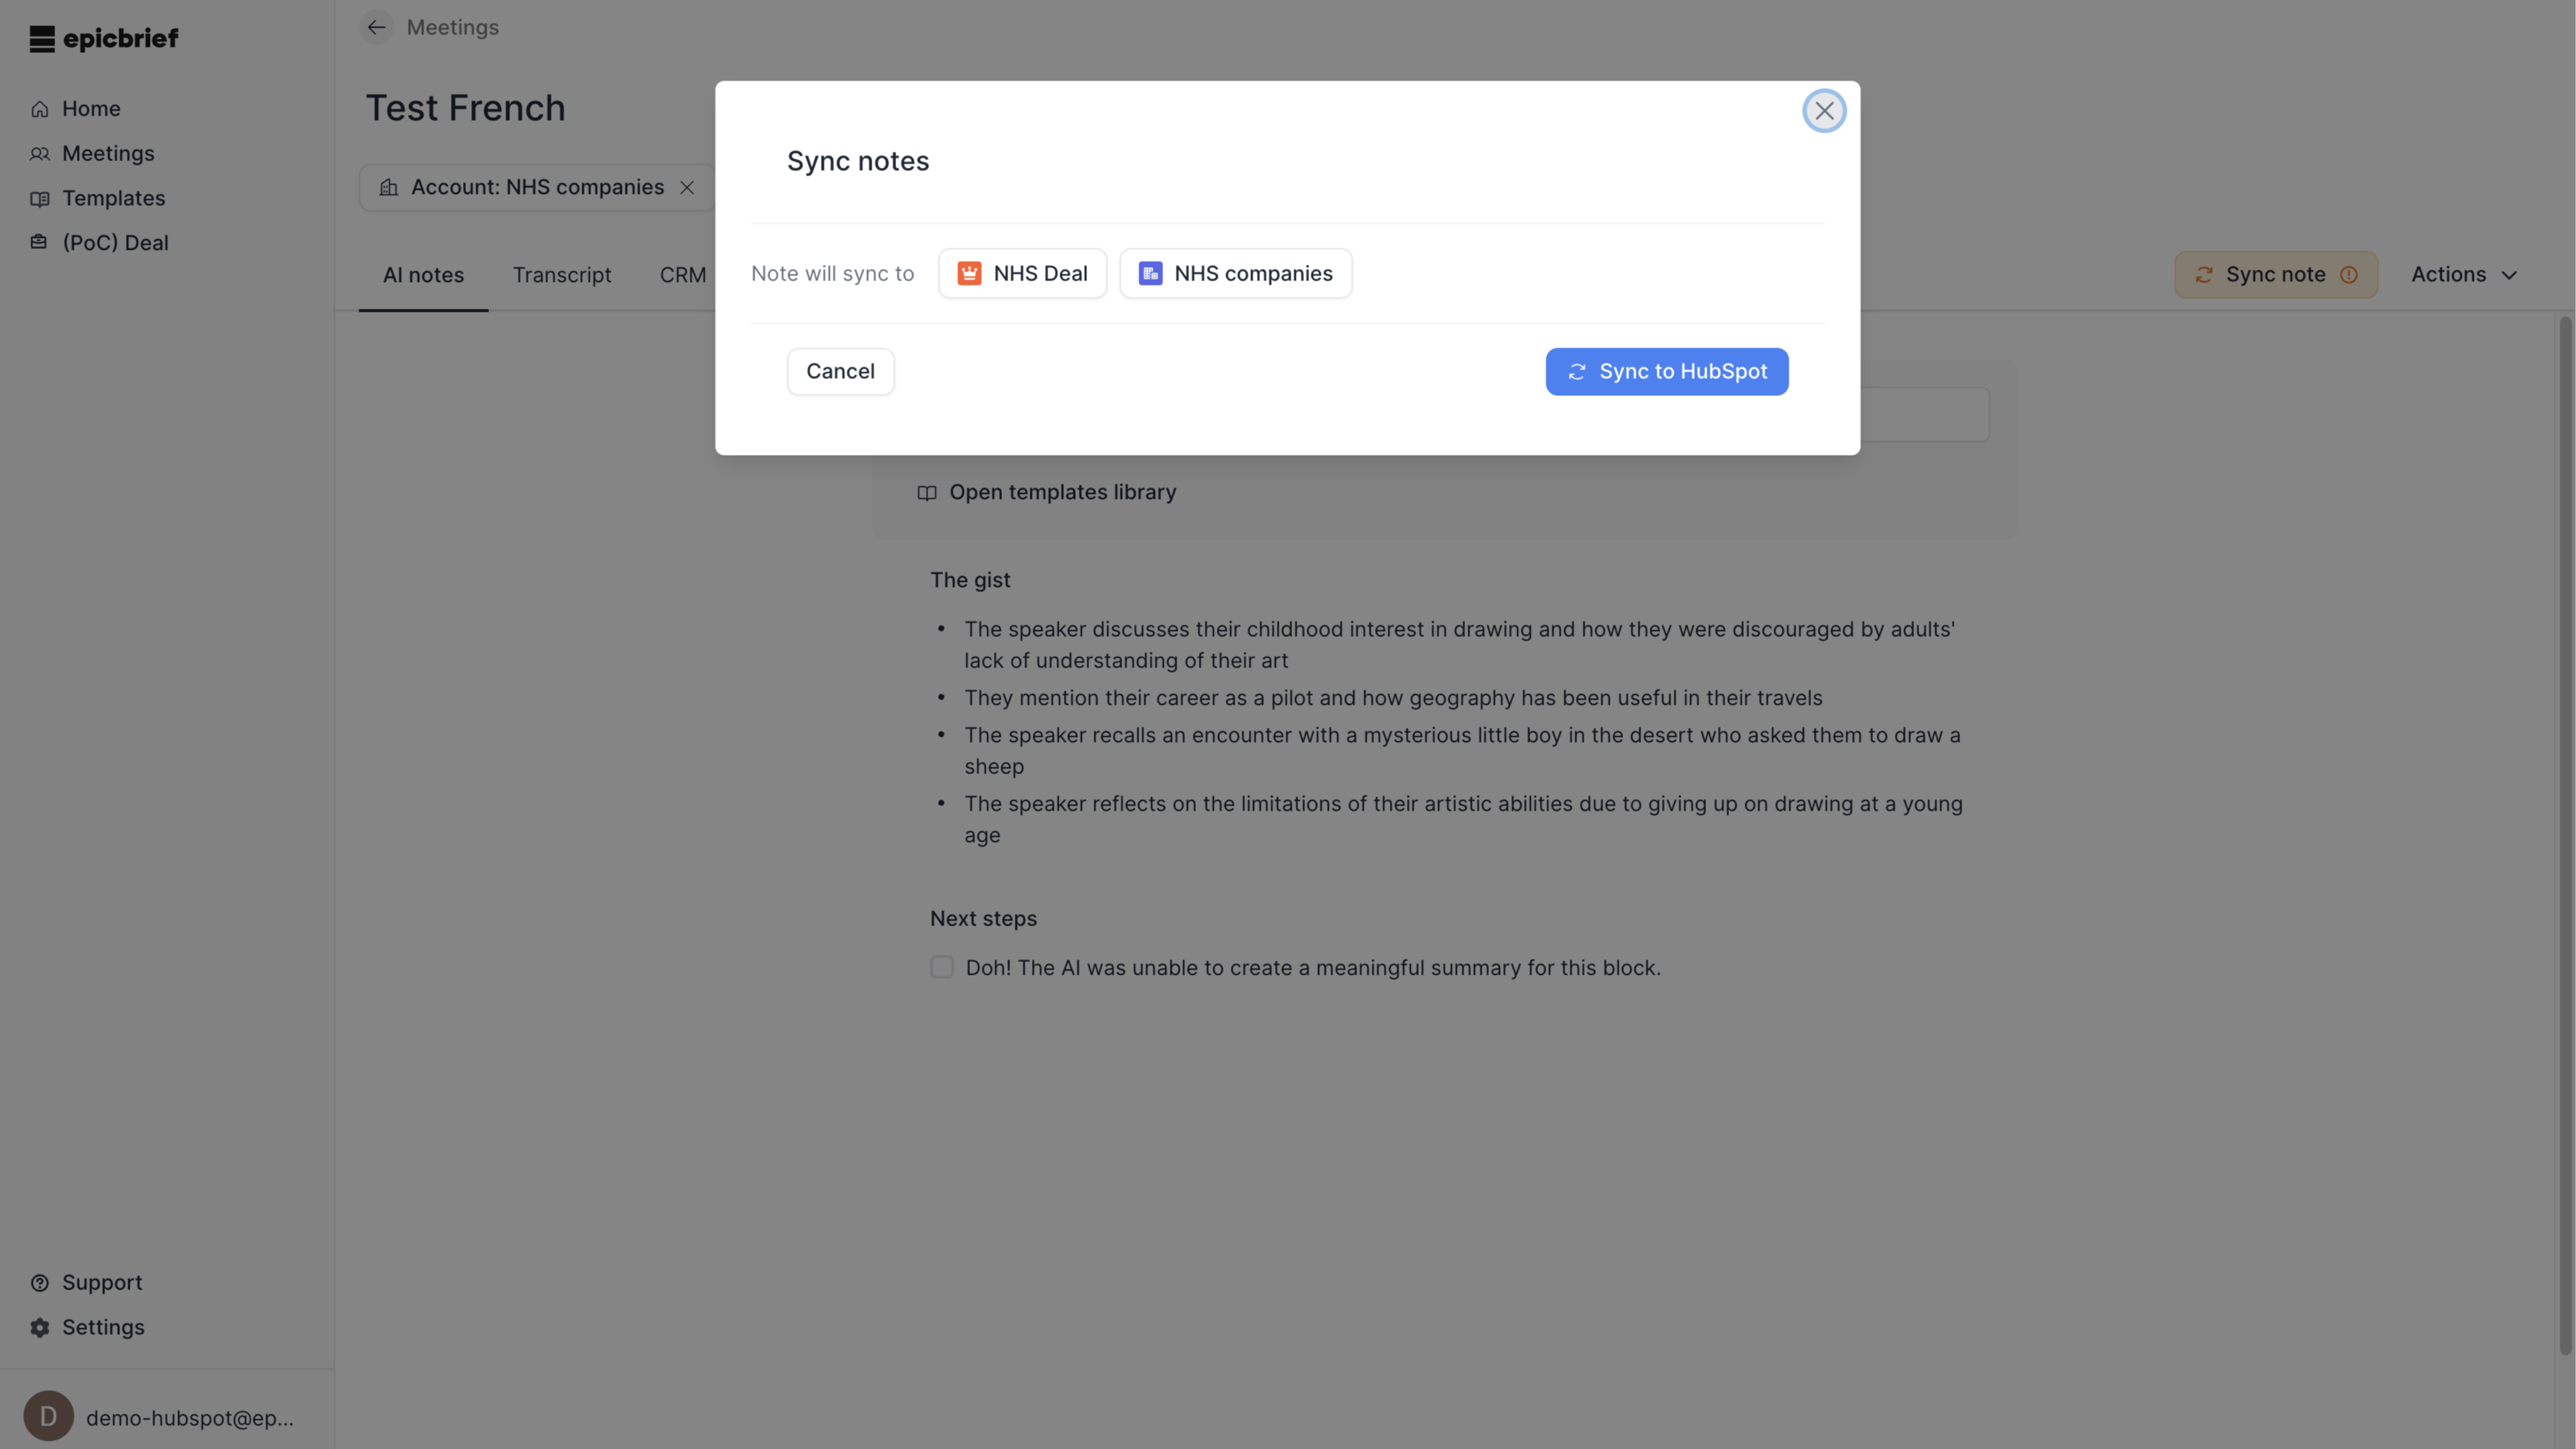Open Meetings in the sidebar
2576x1449 pixels.
point(108,154)
